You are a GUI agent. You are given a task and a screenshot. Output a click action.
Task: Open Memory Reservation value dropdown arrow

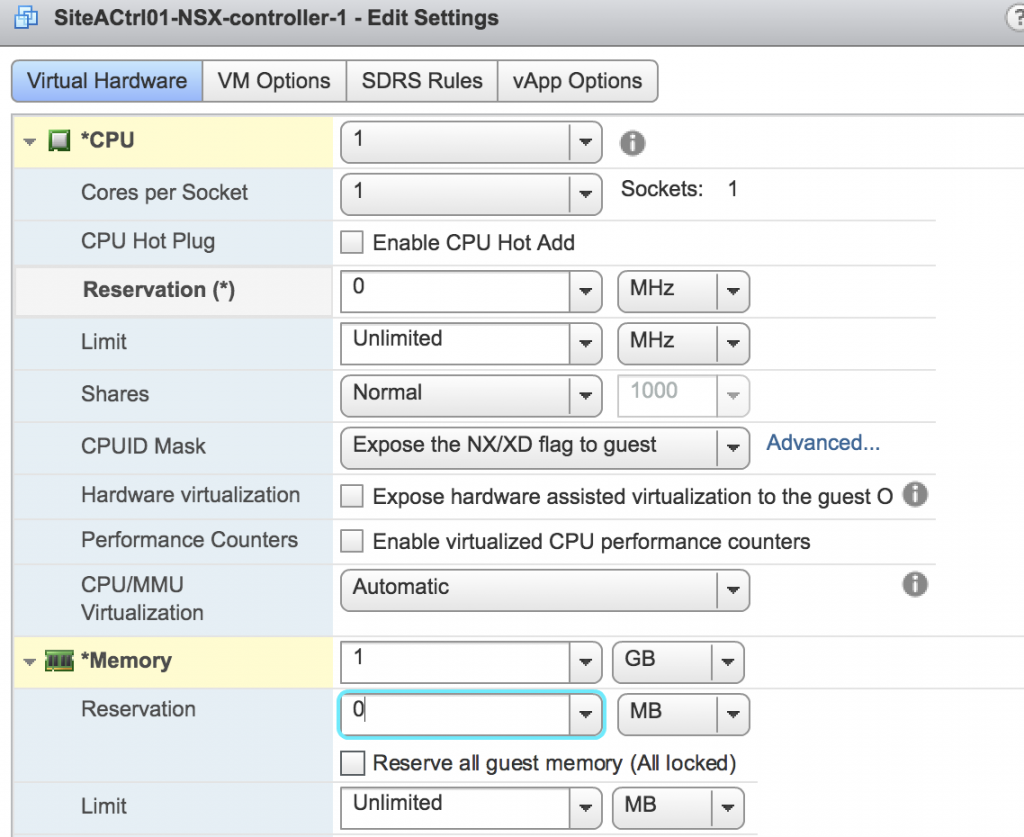coord(585,714)
